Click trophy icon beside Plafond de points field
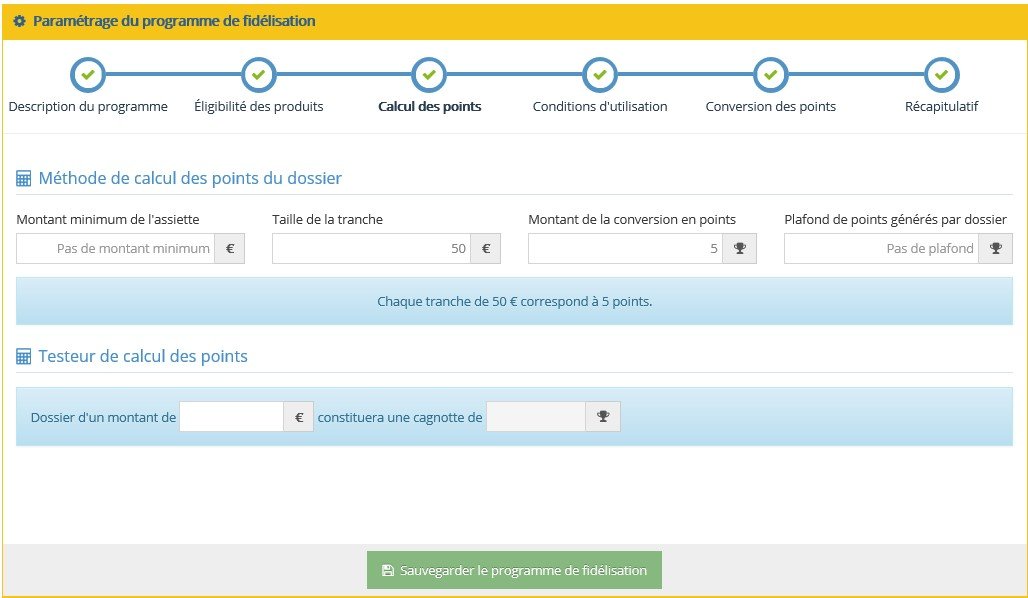The width and height of the screenshot is (1028, 598). (996, 249)
